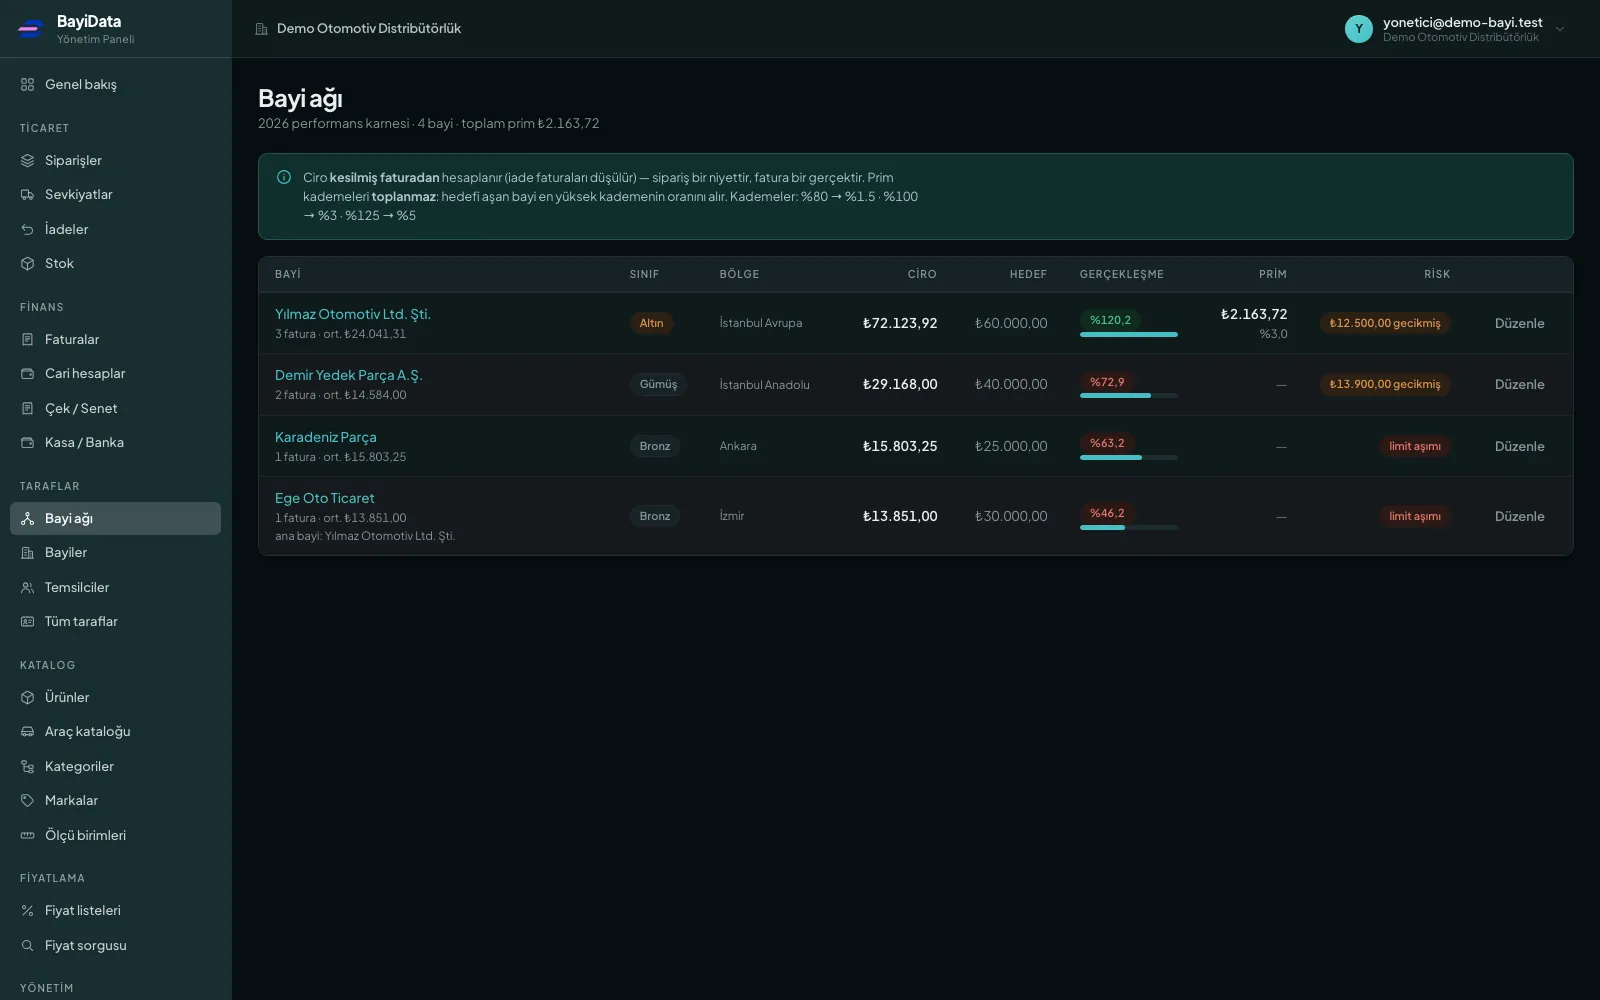This screenshot has height=1000, width=1600.
Task: Expand the user account chevron dropdown
Action: pyautogui.click(x=1560, y=29)
